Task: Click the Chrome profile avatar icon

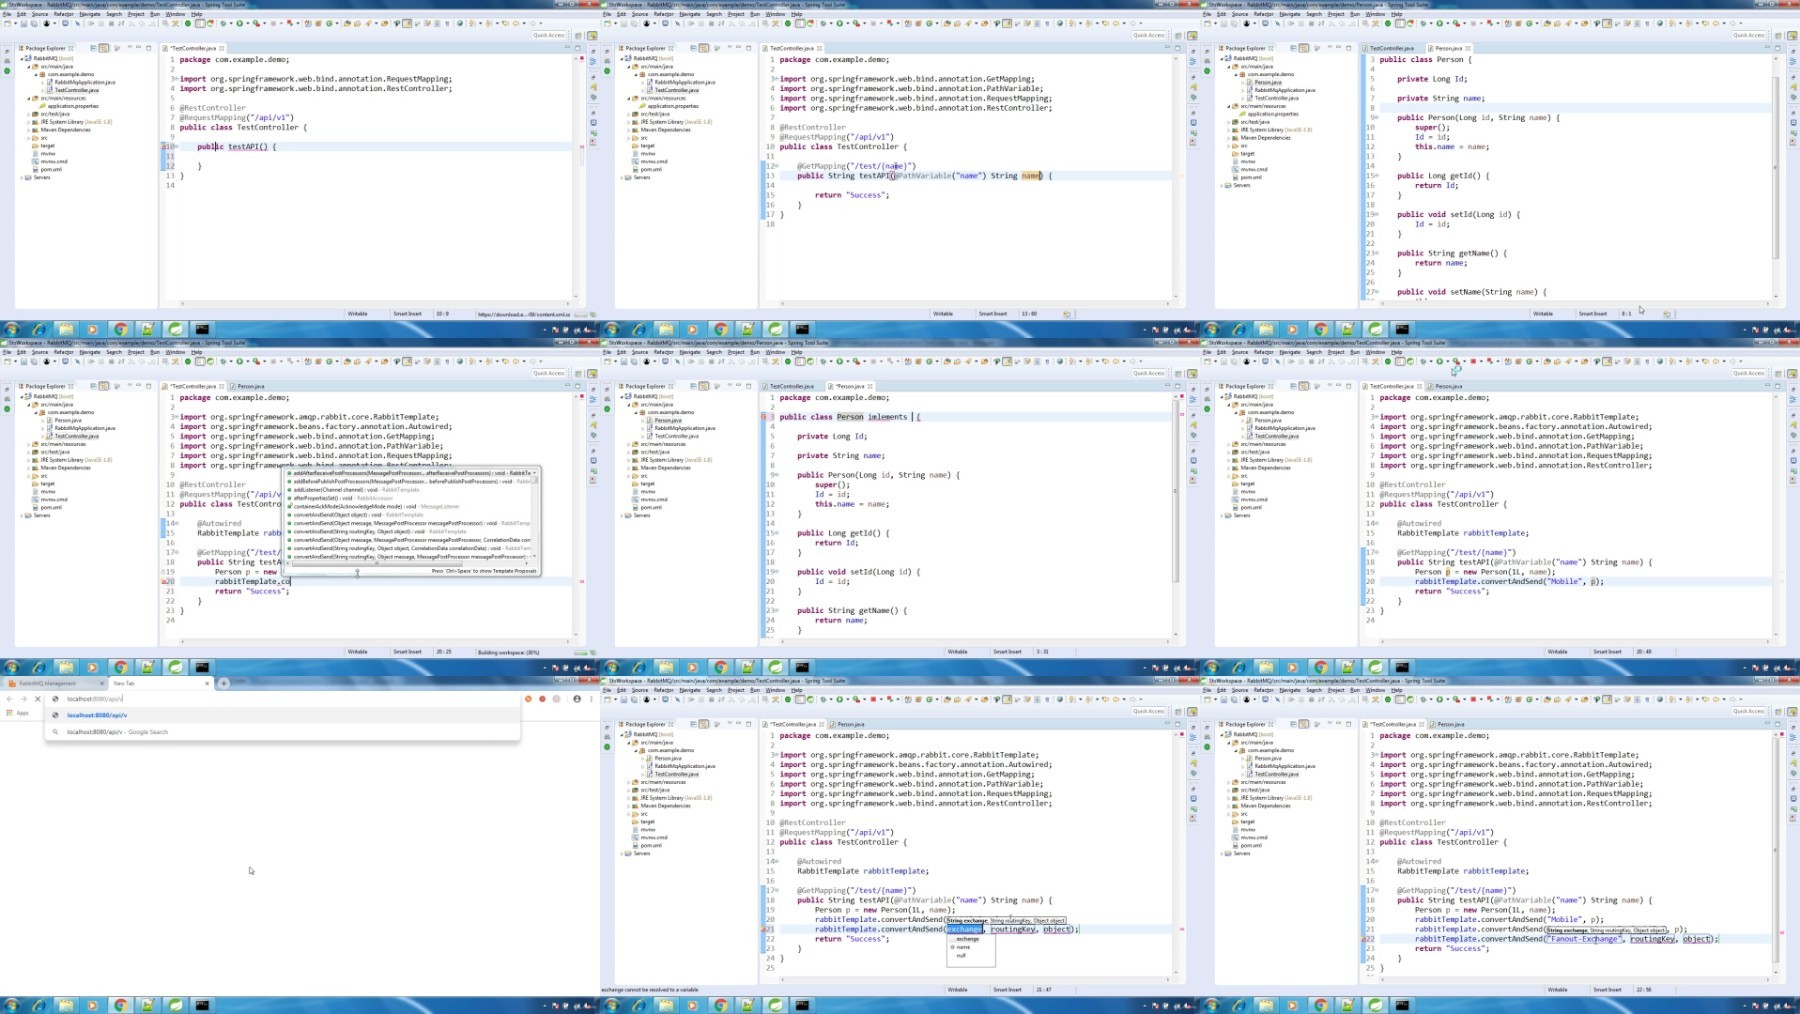Action: 577,699
